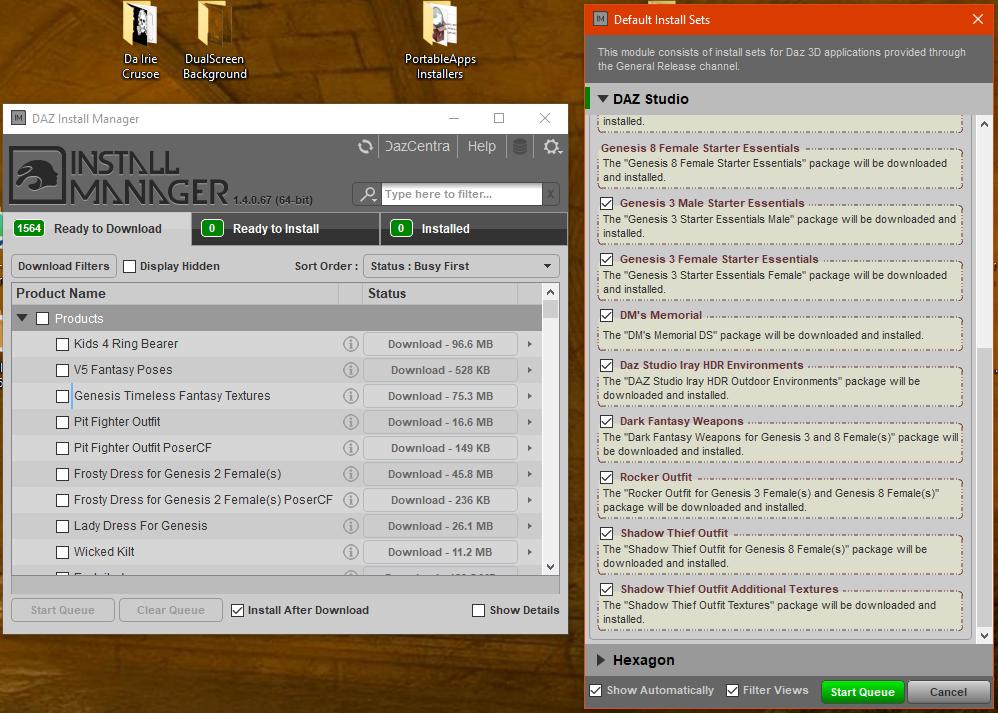Select the Dark Fantasy Weapons set title

point(681,421)
